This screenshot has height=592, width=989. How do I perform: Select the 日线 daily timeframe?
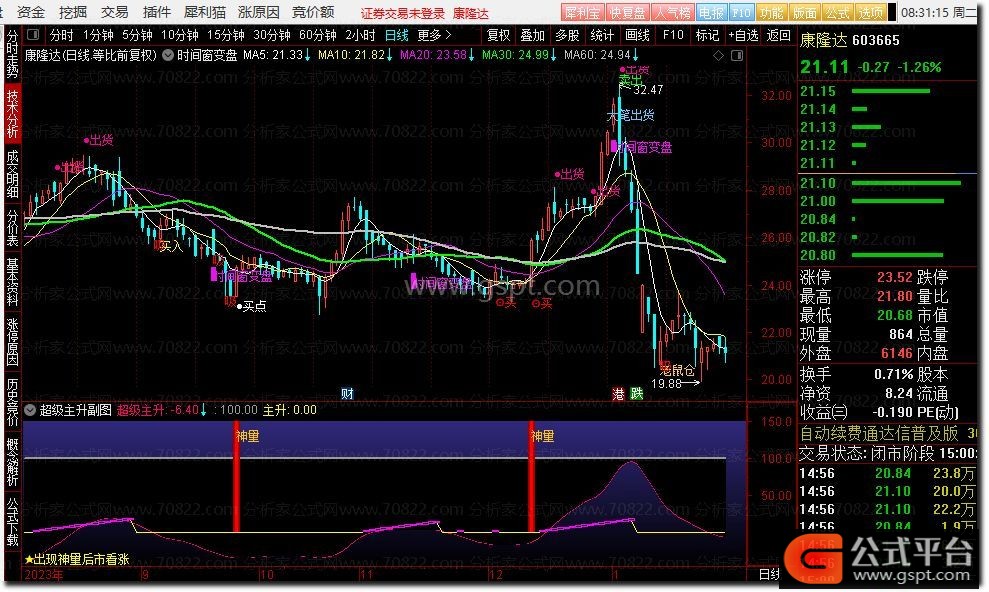click(397, 35)
